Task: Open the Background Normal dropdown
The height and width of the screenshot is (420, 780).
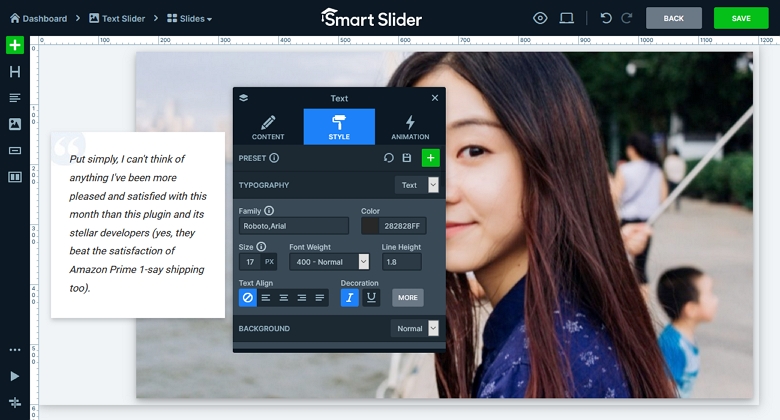Action: (414, 328)
